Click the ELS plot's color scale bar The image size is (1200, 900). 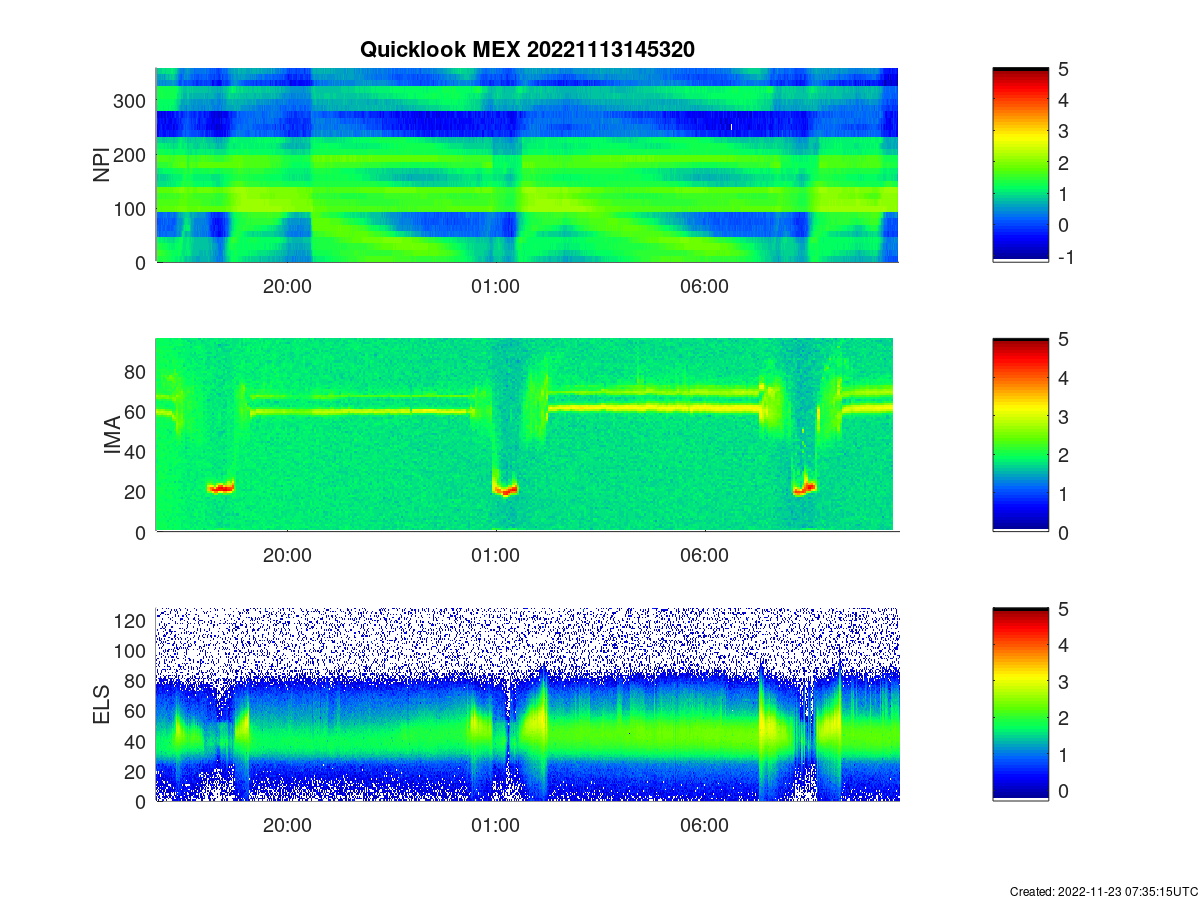click(1020, 704)
